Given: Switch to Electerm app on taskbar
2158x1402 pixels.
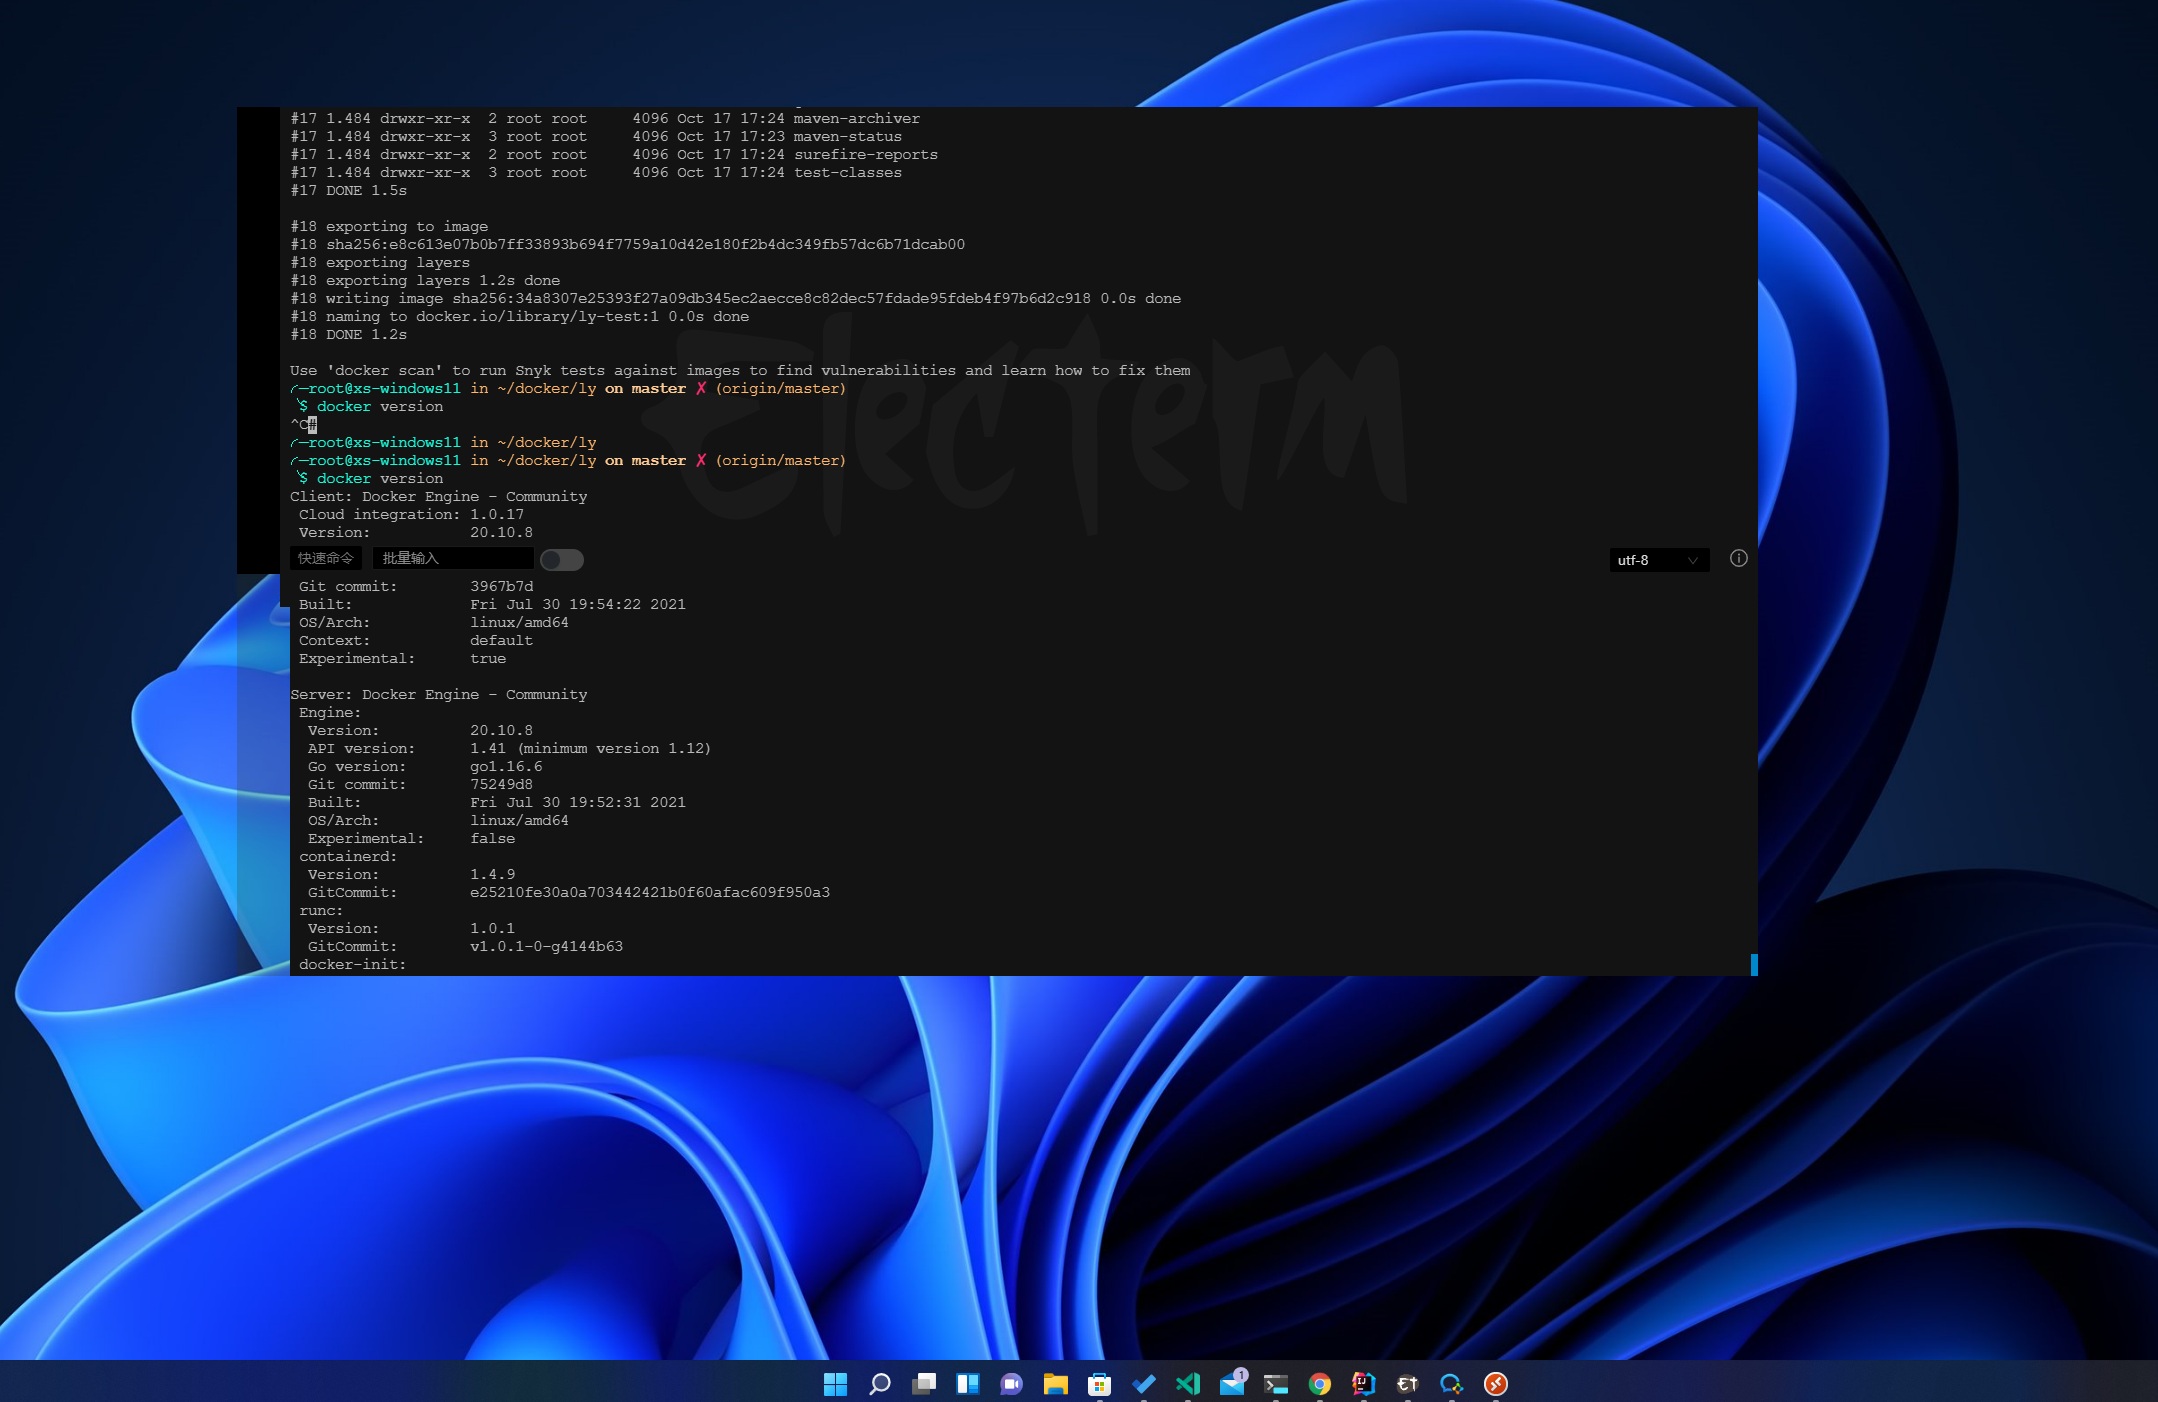Looking at the screenshot, I should click(x=1408, y=1384).
